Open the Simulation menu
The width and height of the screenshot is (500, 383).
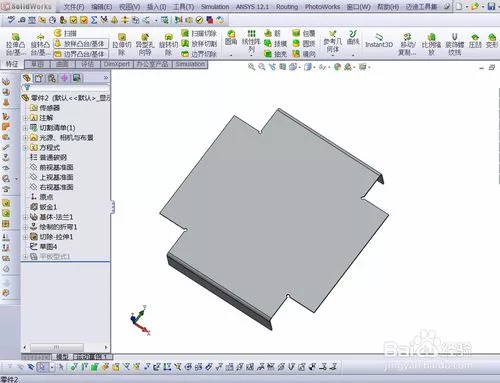tap(215, 7)
